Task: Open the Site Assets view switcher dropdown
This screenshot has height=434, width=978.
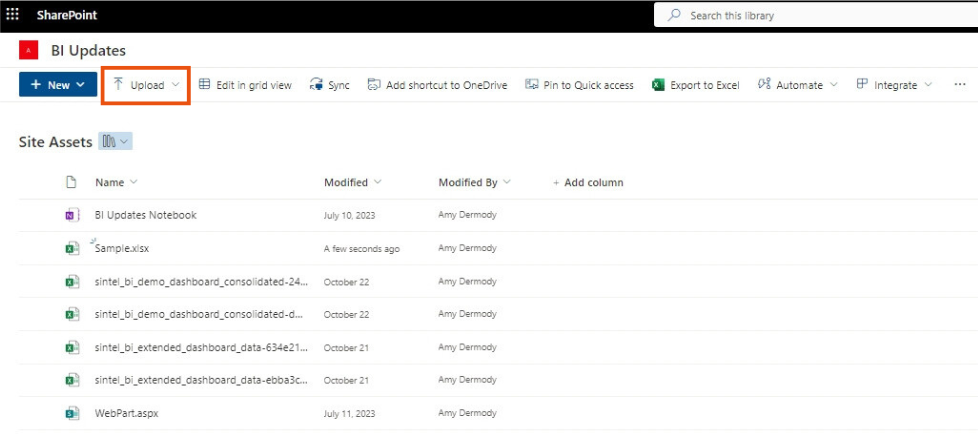Action: (x=115, y=142)
